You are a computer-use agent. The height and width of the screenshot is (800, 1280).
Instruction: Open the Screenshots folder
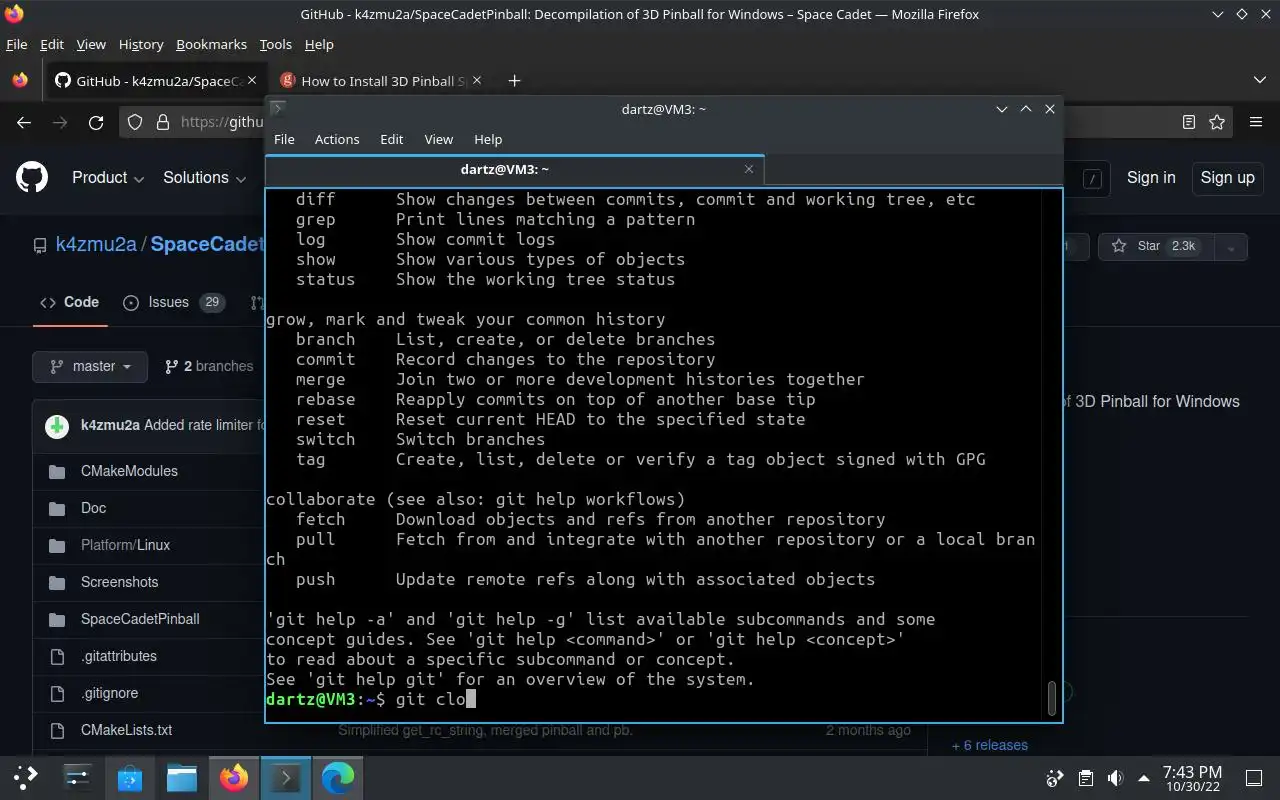(x=119, y=582)
